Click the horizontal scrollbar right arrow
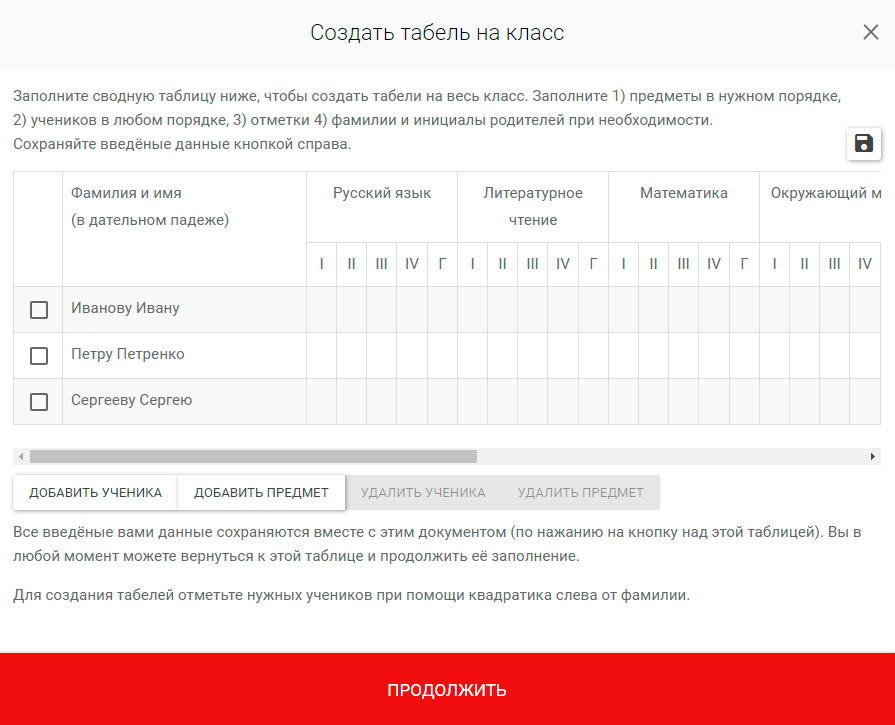The image size is (895, 725). click(x=873, y=456)
